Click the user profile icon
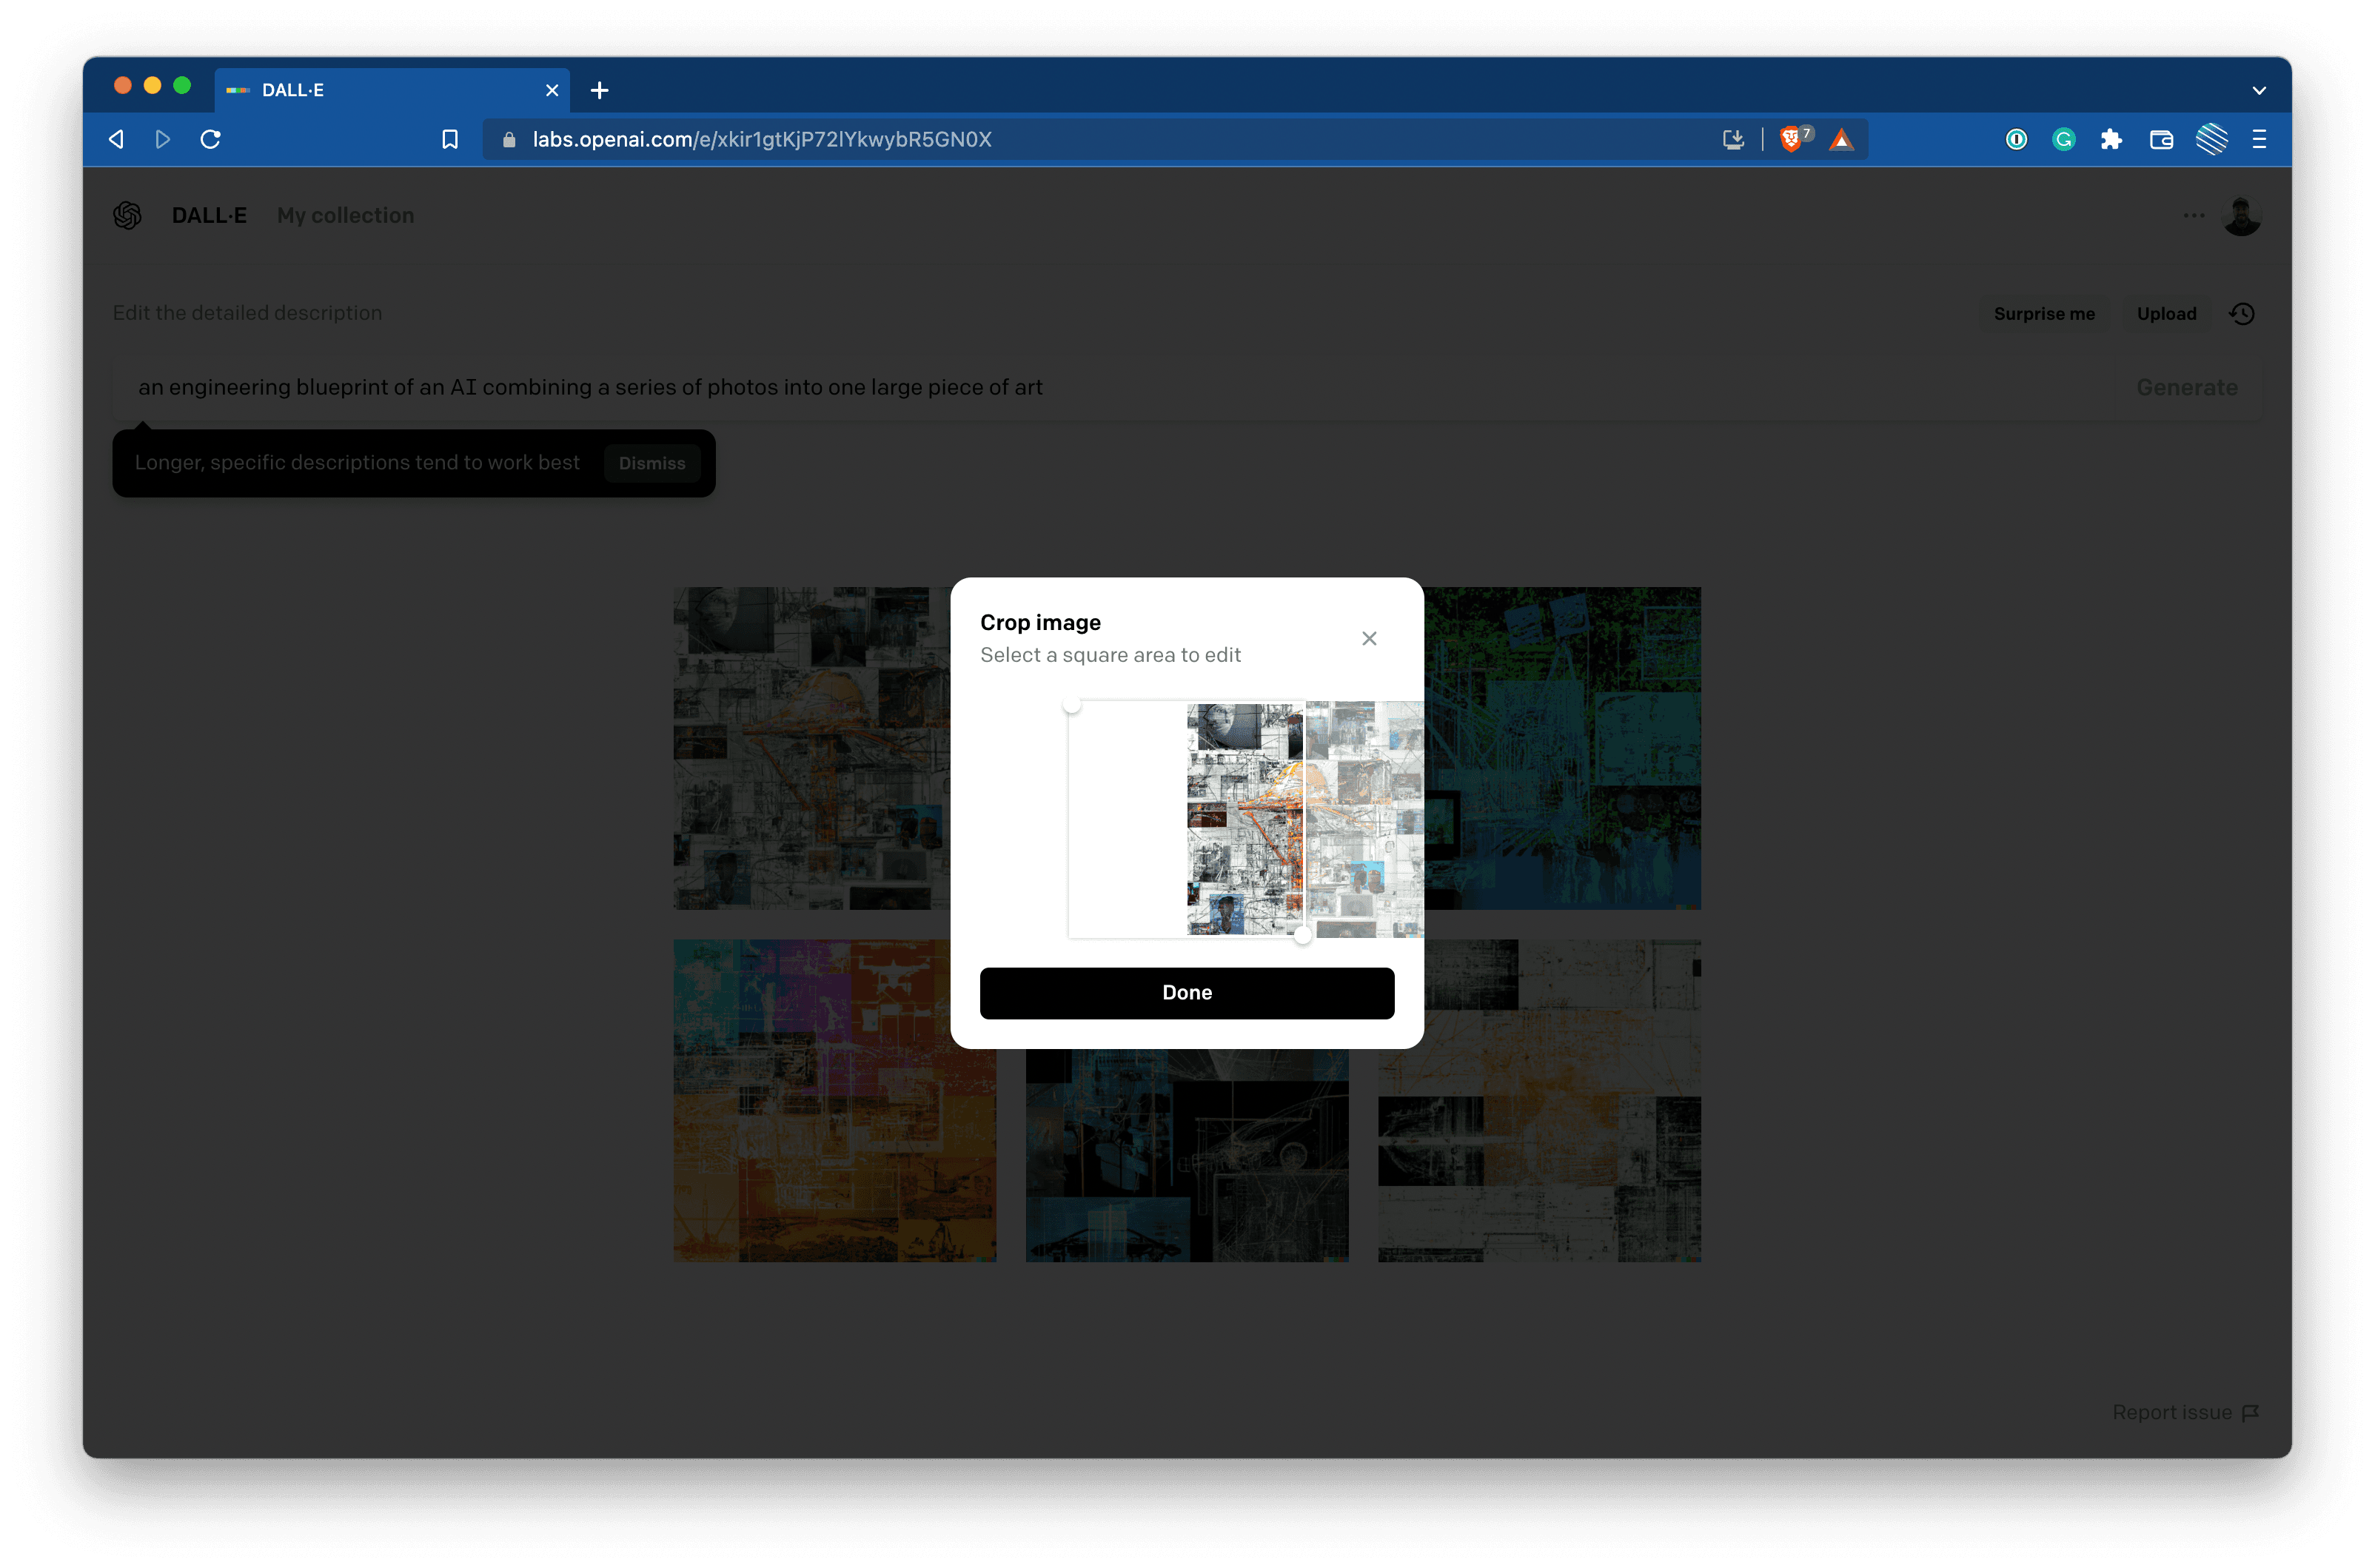Viewport: 2375px width, 1568px height. [2242, 213]
